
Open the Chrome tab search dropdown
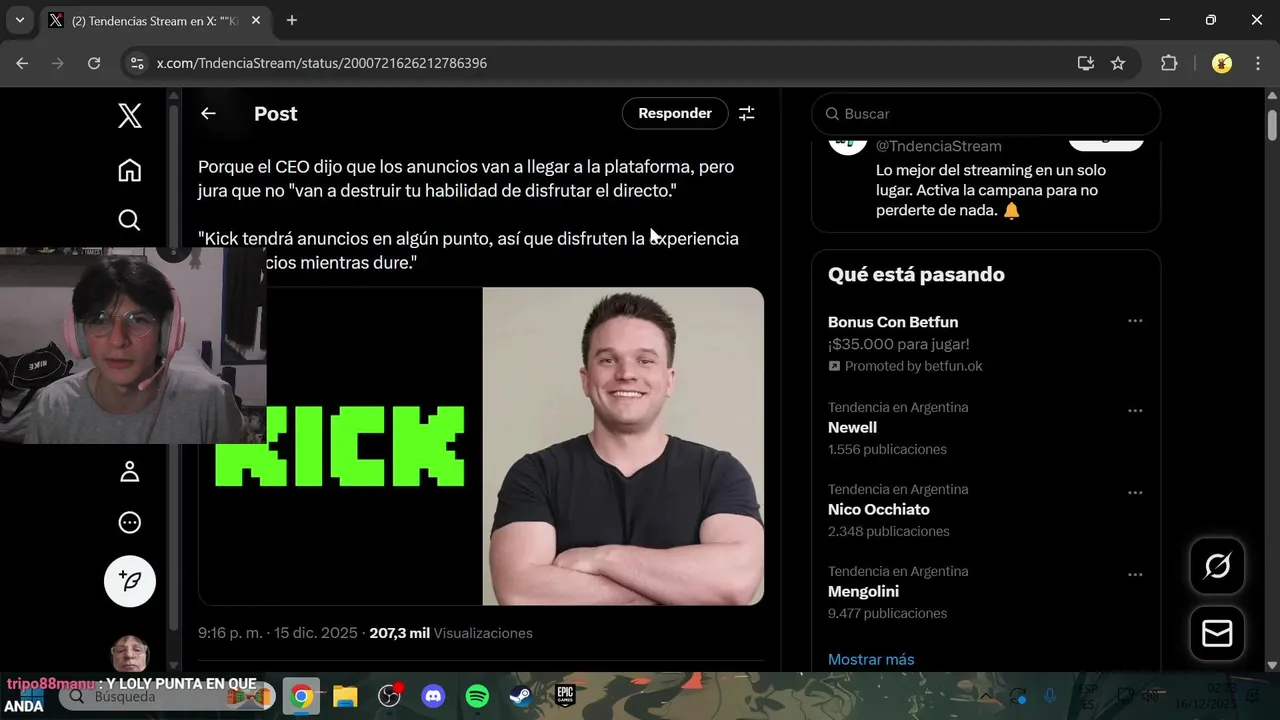pyautogui.click(x=19, y=20)
